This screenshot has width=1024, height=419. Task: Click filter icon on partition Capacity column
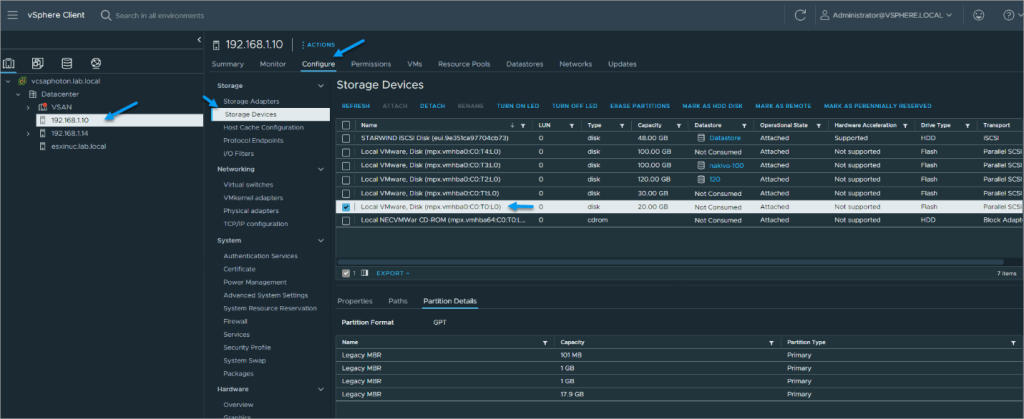pos(771,342)
